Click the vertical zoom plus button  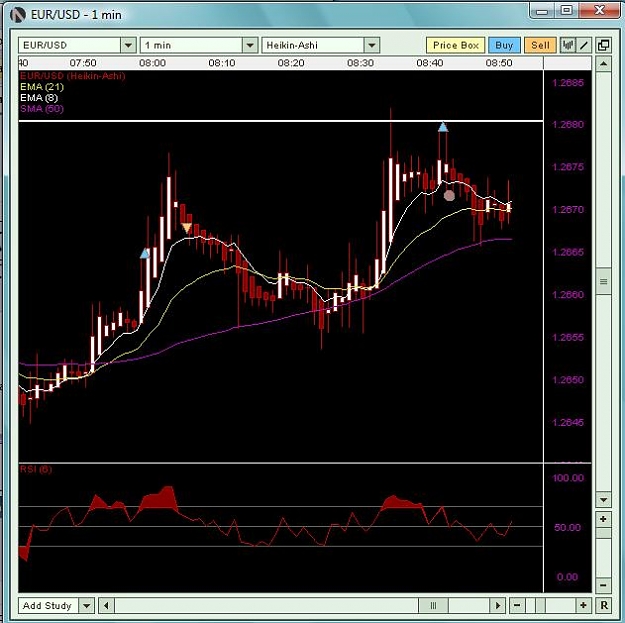coord(603,519)
